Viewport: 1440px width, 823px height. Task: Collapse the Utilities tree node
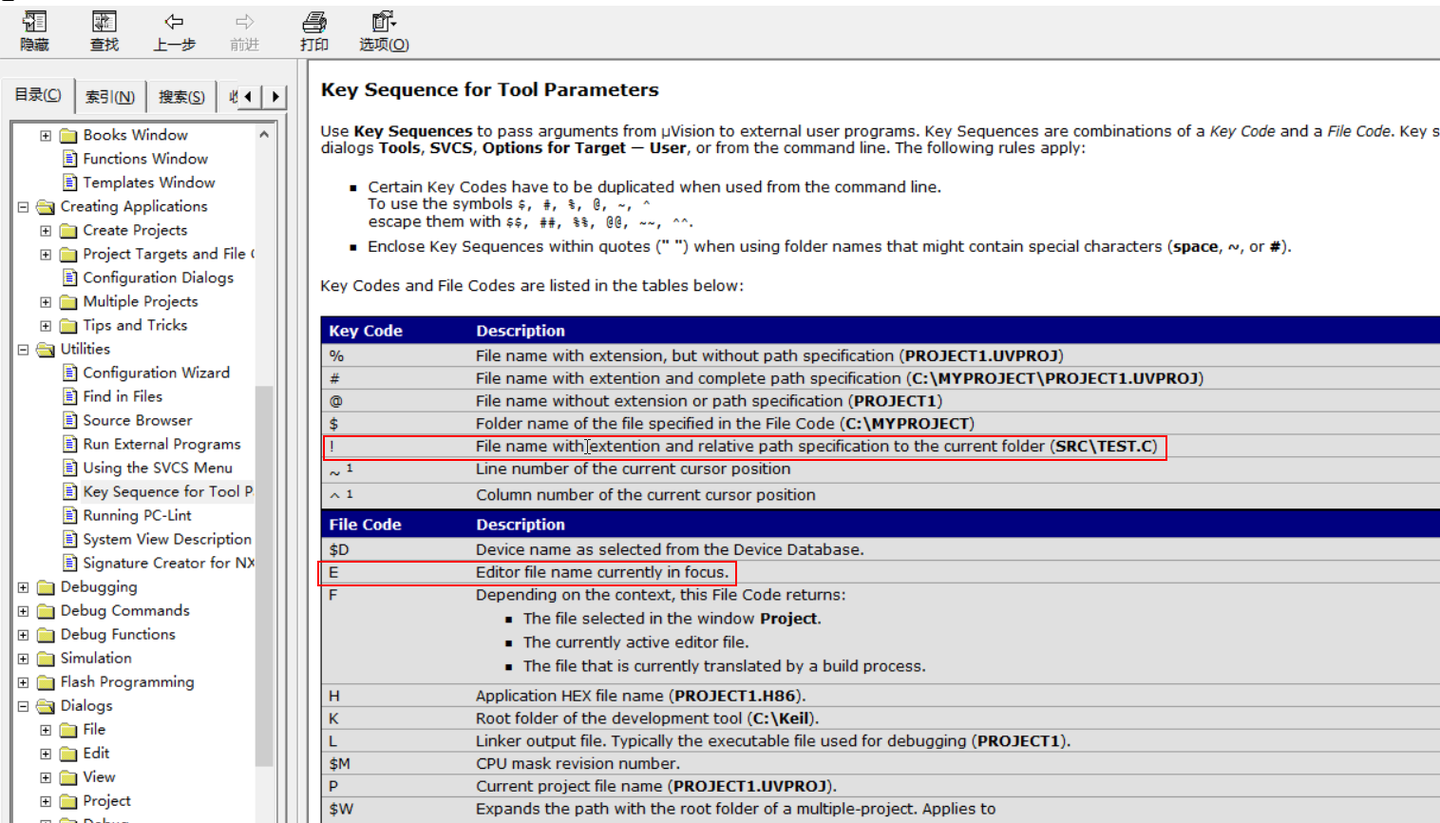click(x=23, y=349)
